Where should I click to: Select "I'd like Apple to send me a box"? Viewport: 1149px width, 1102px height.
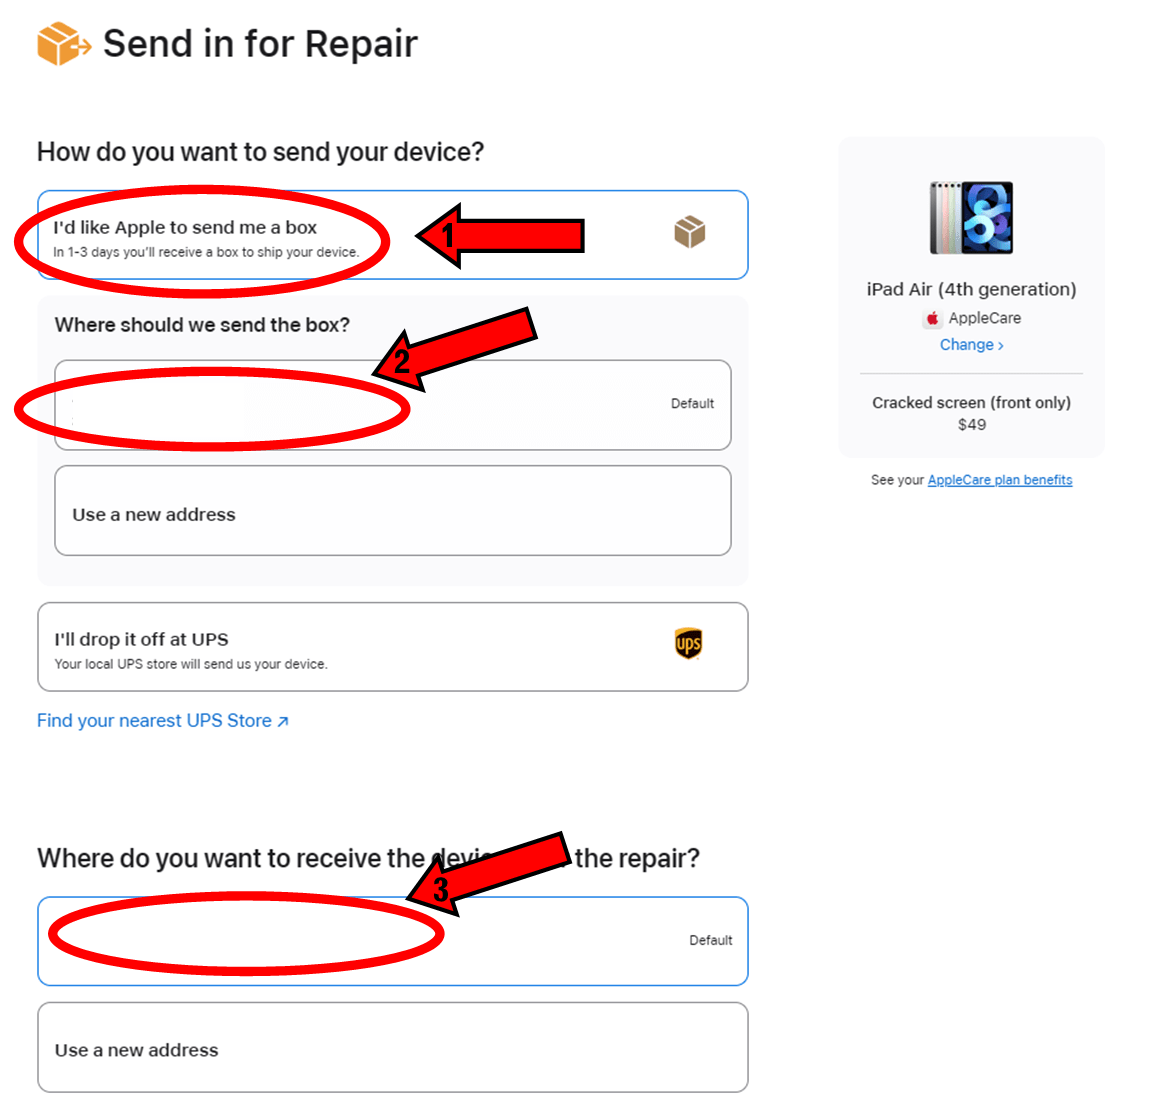(393, 235)
